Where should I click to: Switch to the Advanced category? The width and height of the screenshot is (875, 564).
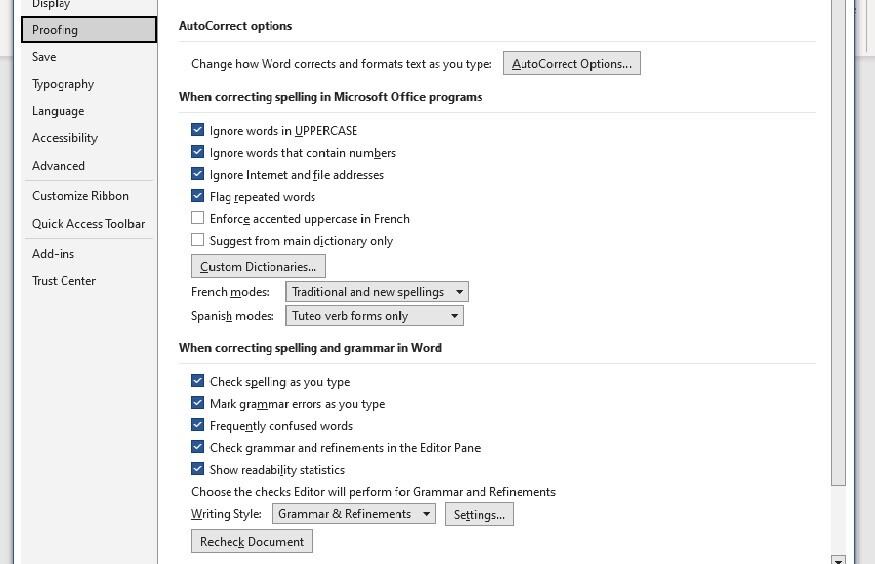click(x=58, y=166)
